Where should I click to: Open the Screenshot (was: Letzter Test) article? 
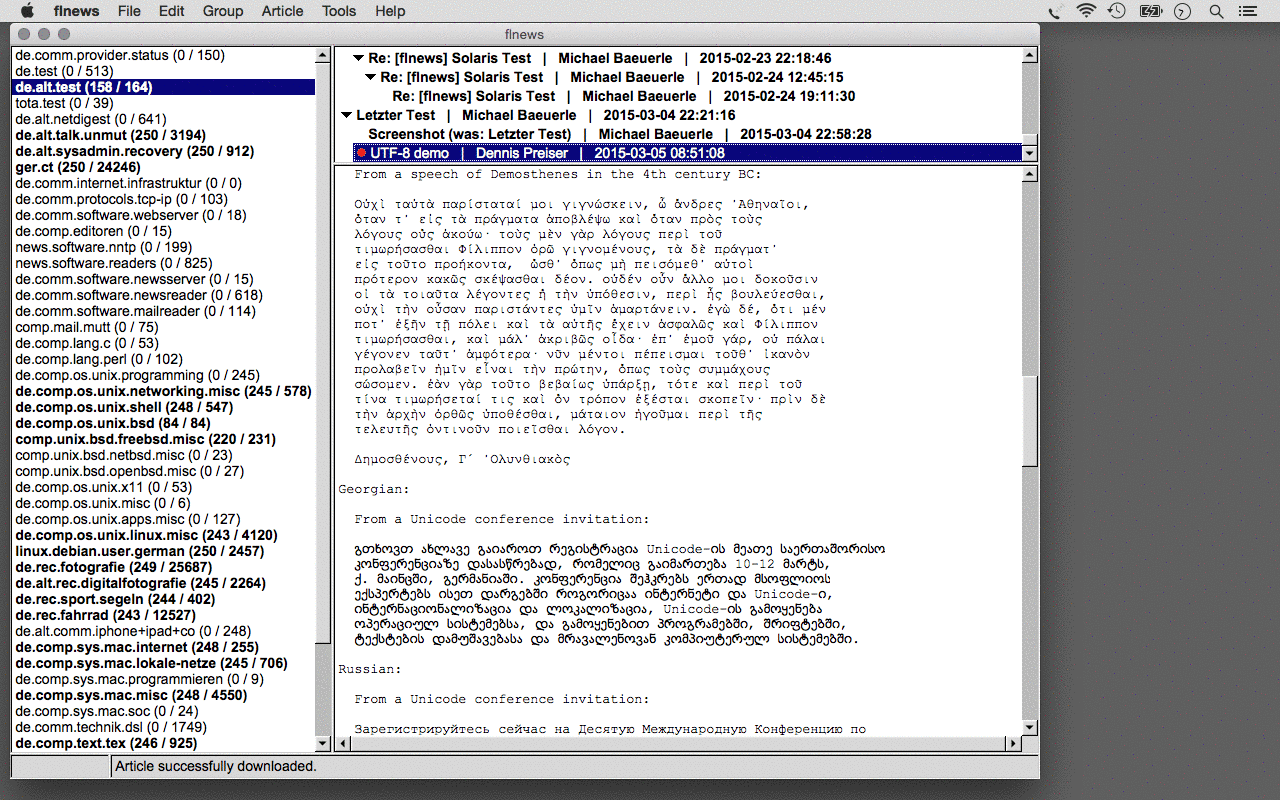[470, 134]
